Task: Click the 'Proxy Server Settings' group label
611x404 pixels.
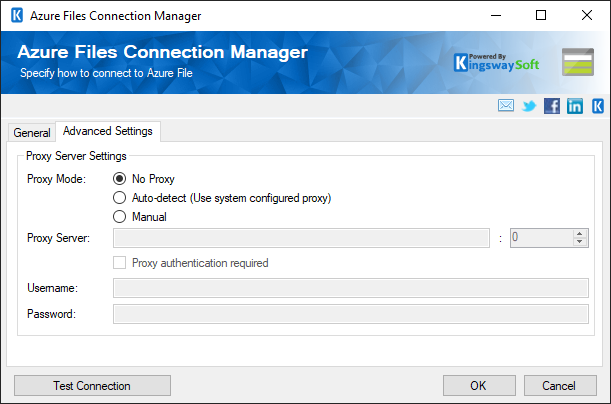Action: click(x=76, y=156)
